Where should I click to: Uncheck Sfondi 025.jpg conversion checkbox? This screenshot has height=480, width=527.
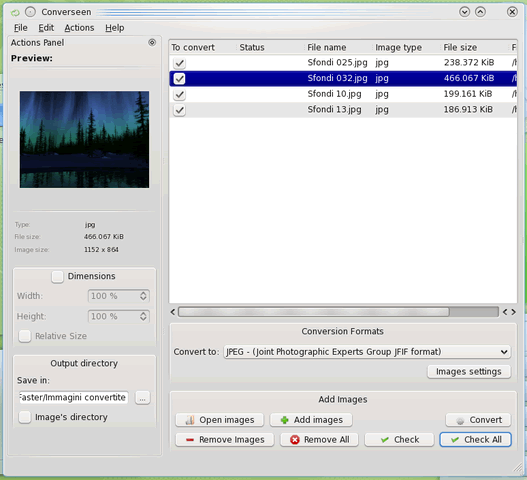[x=179, y=63]
